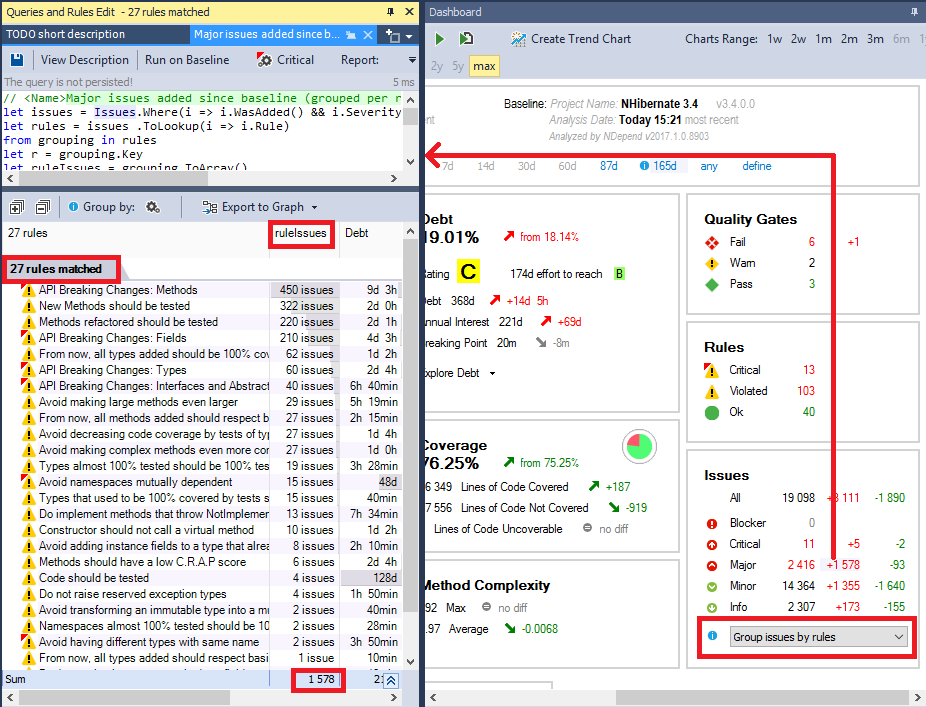Click the debt rating C yellow badge
926x707 pixels.
tap(468, 272)
